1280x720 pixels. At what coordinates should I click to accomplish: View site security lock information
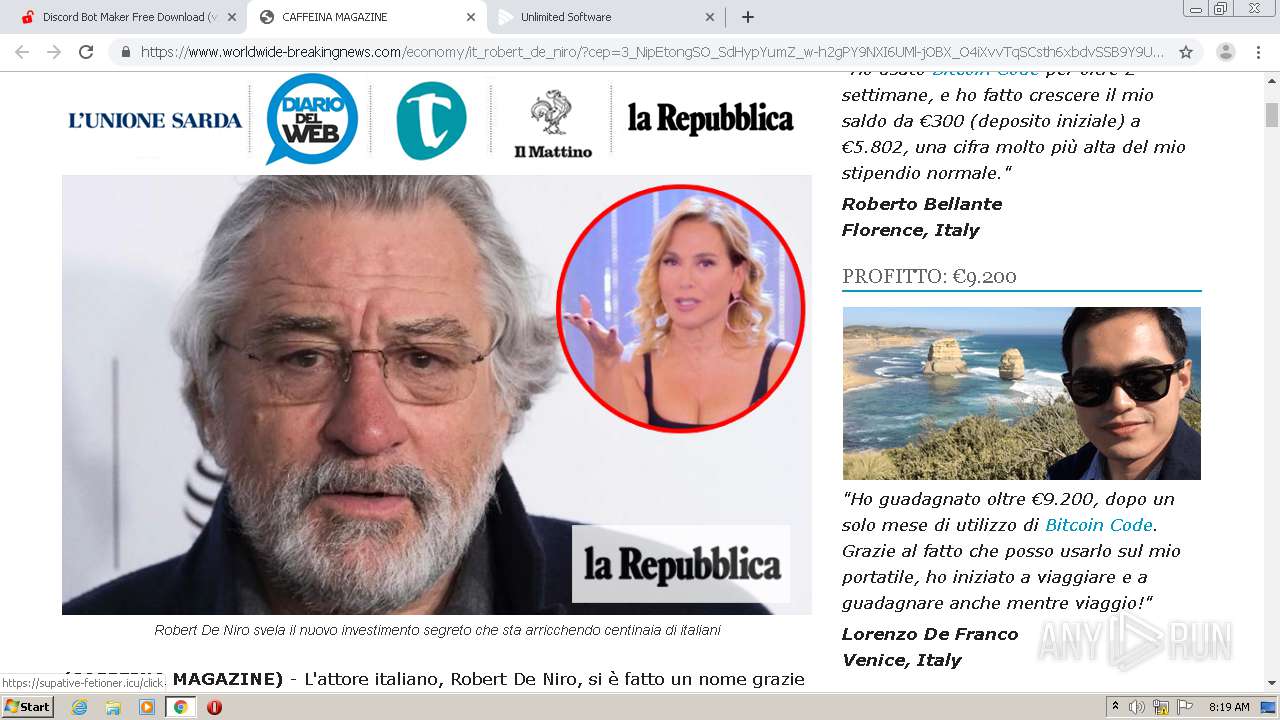point(126,52)
